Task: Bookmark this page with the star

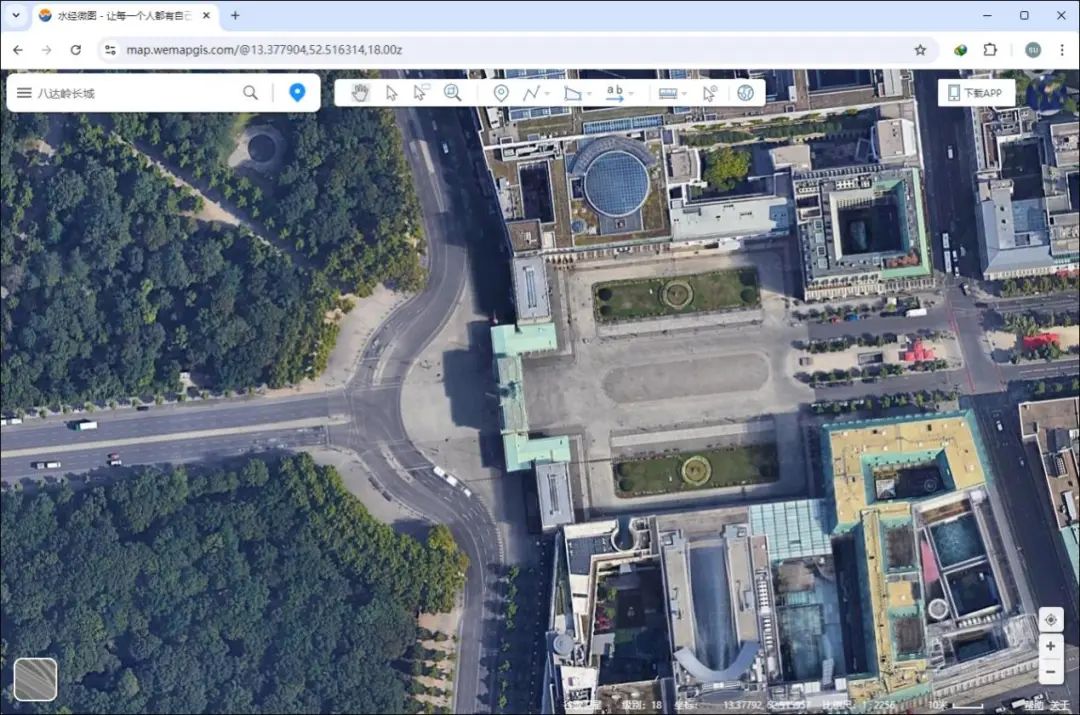Action: click(920, 50)
